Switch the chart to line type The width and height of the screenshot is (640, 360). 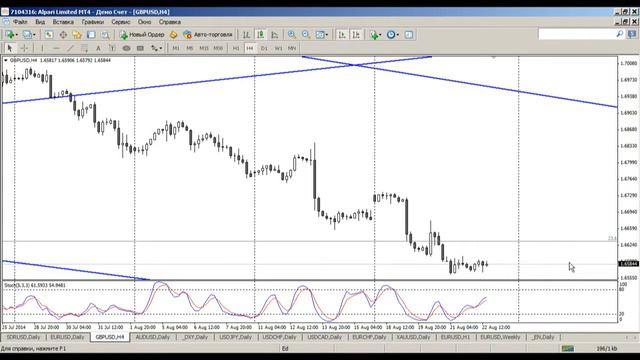275,35
